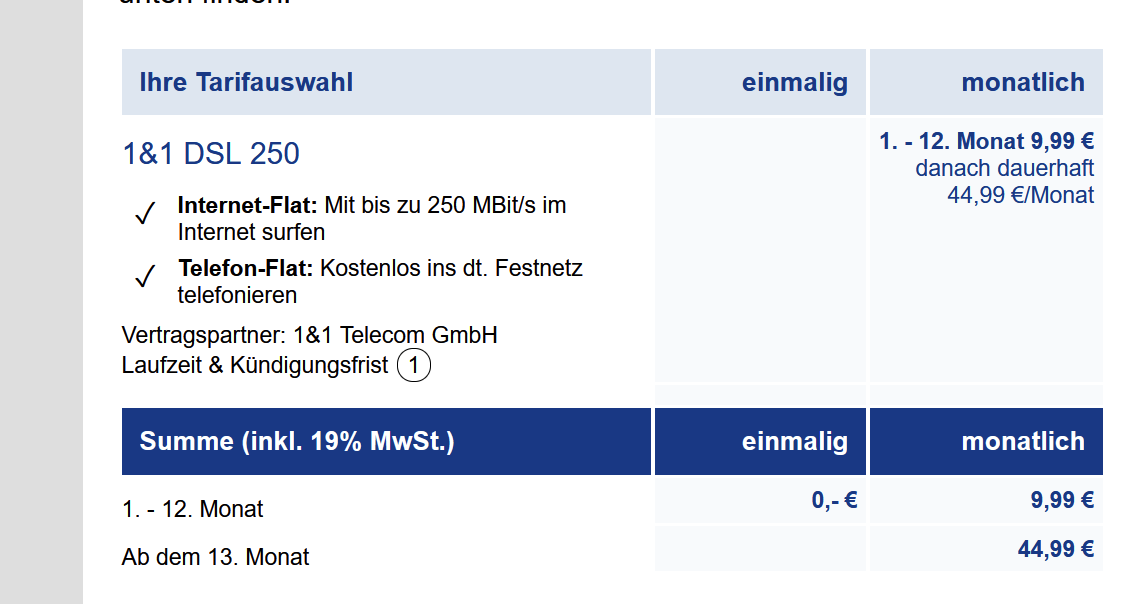Select the Laufzeit & Kündigungsfrist text
Image resolution: width=1132 pixels, height=604 pixels.
click(255, 365)
